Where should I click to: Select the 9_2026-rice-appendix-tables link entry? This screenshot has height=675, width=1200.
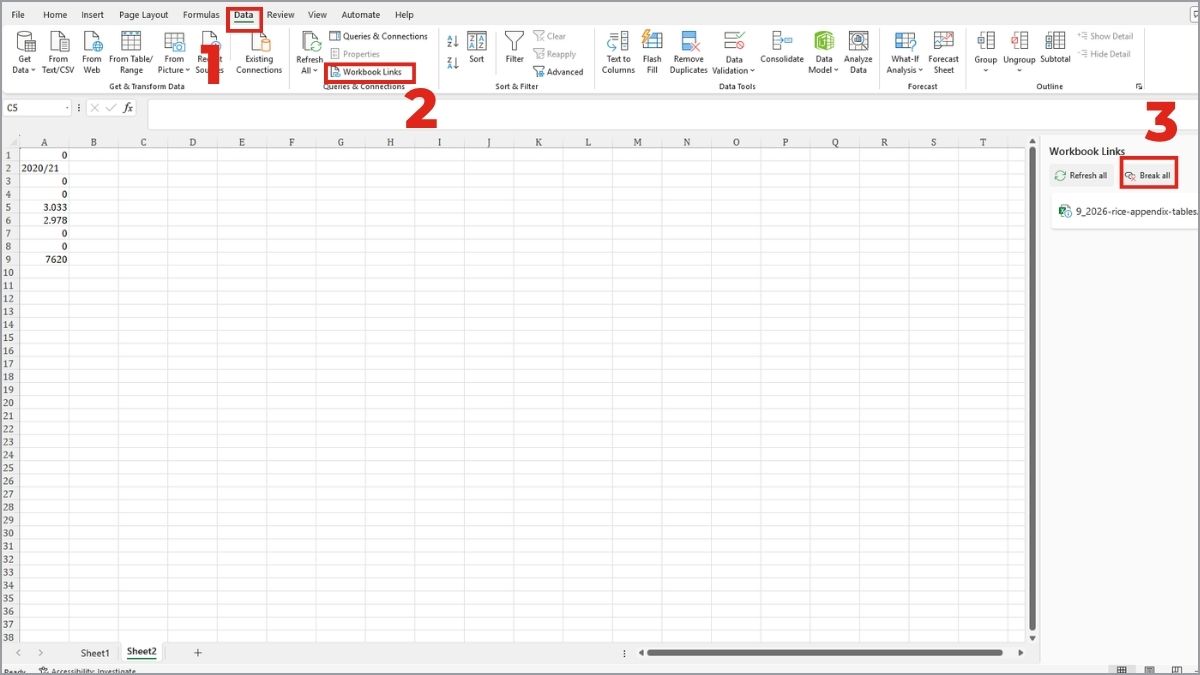1126,212
